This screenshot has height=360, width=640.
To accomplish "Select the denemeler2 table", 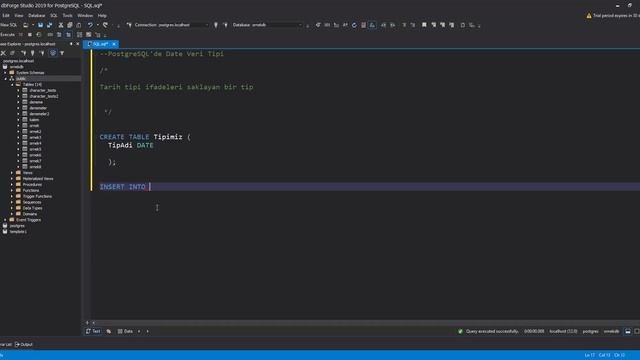I will tap(39, 114).
